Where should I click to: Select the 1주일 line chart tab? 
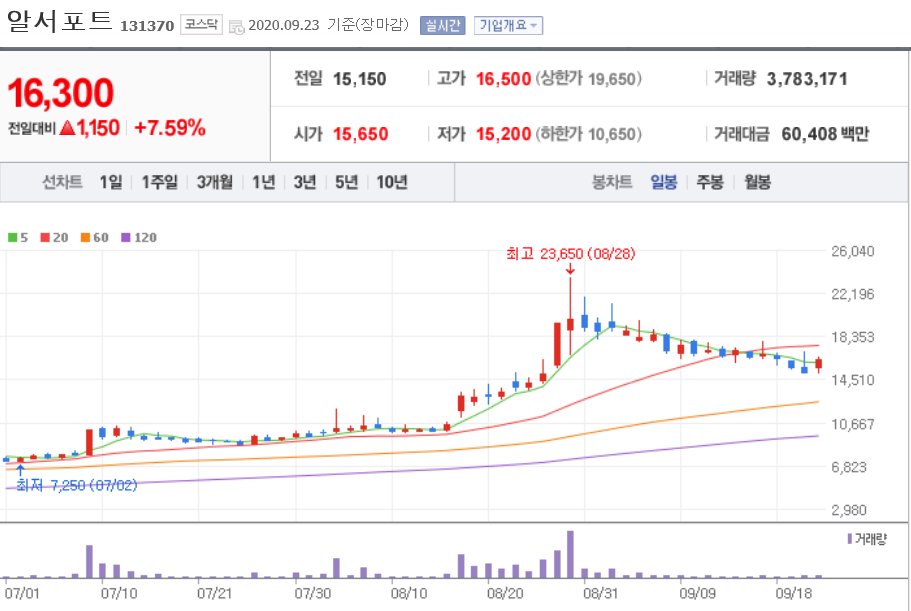point(160,182)
